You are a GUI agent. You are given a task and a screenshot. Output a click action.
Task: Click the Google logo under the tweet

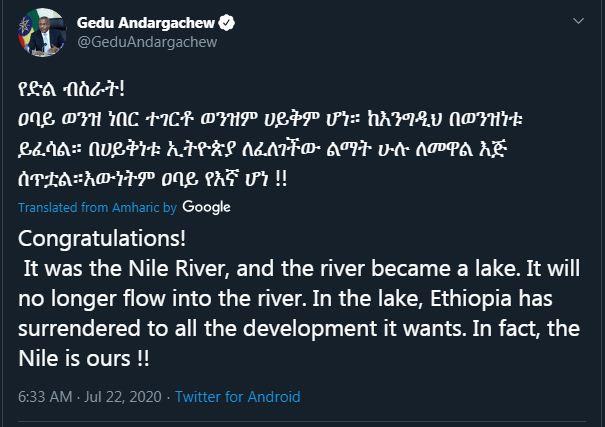point(207,207)
